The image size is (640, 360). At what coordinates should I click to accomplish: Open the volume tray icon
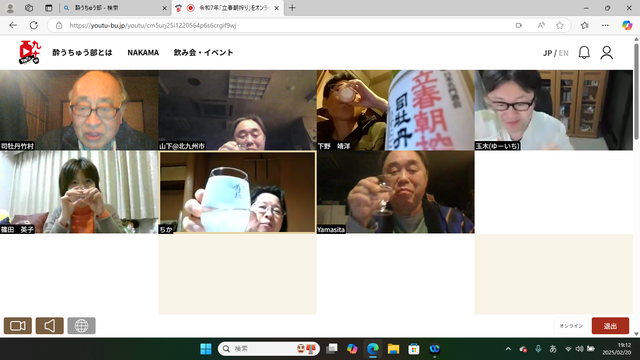pyautogui.click(x=579, y=349)
